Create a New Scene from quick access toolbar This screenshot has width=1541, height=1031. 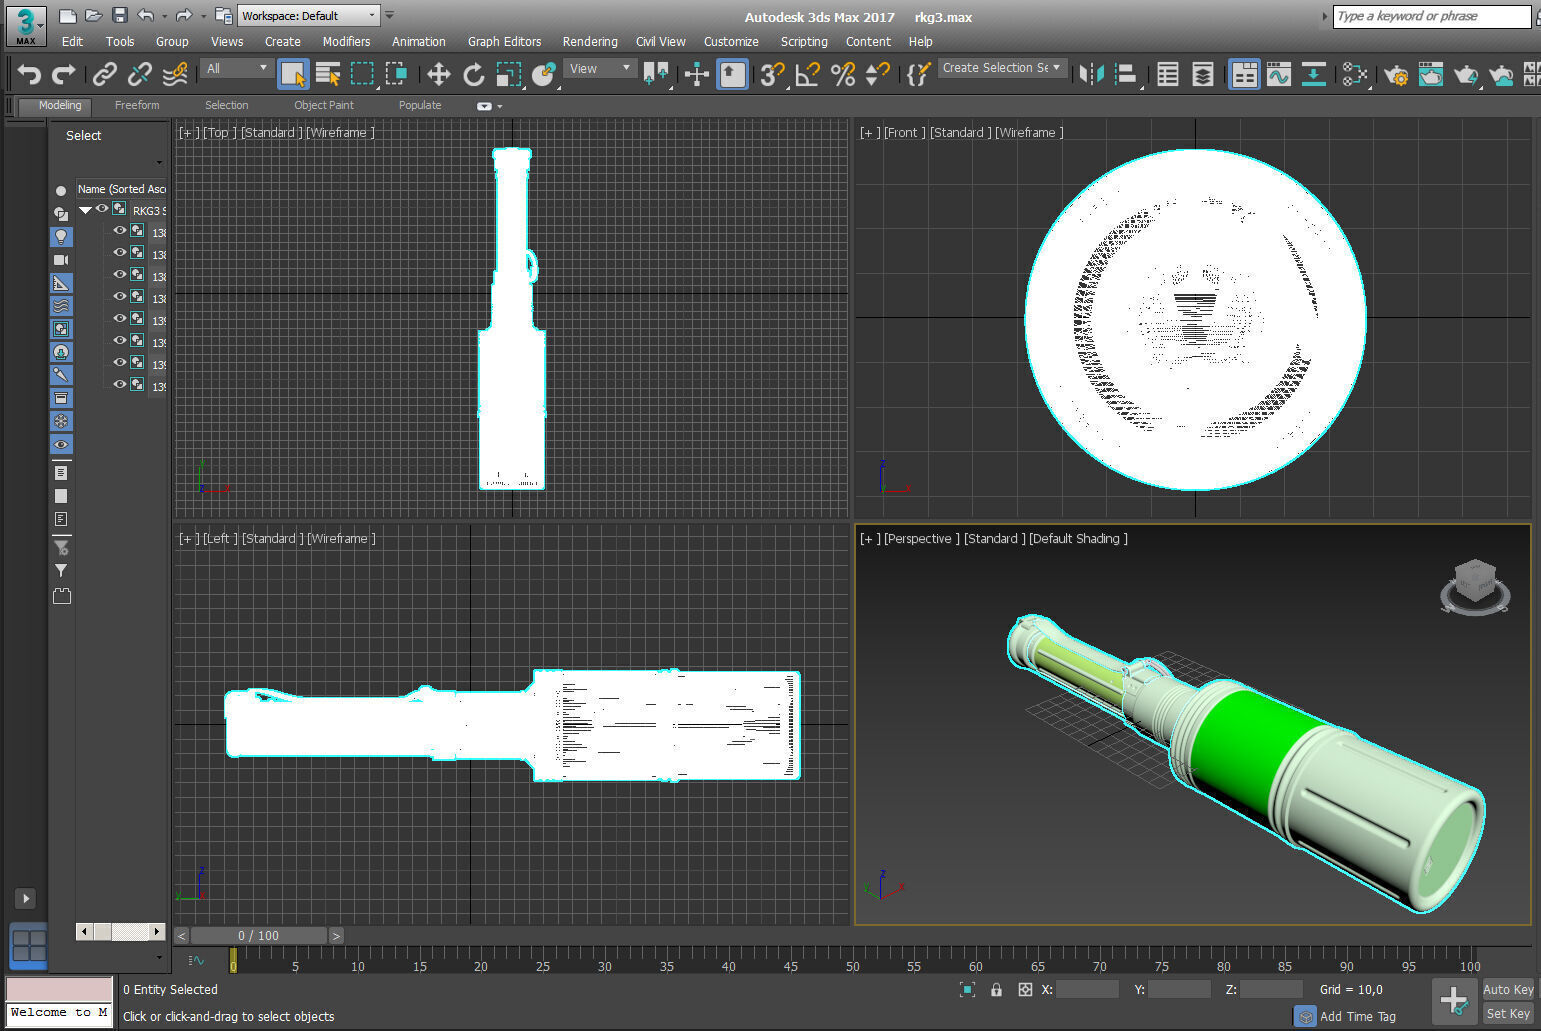tap(67, 15)
